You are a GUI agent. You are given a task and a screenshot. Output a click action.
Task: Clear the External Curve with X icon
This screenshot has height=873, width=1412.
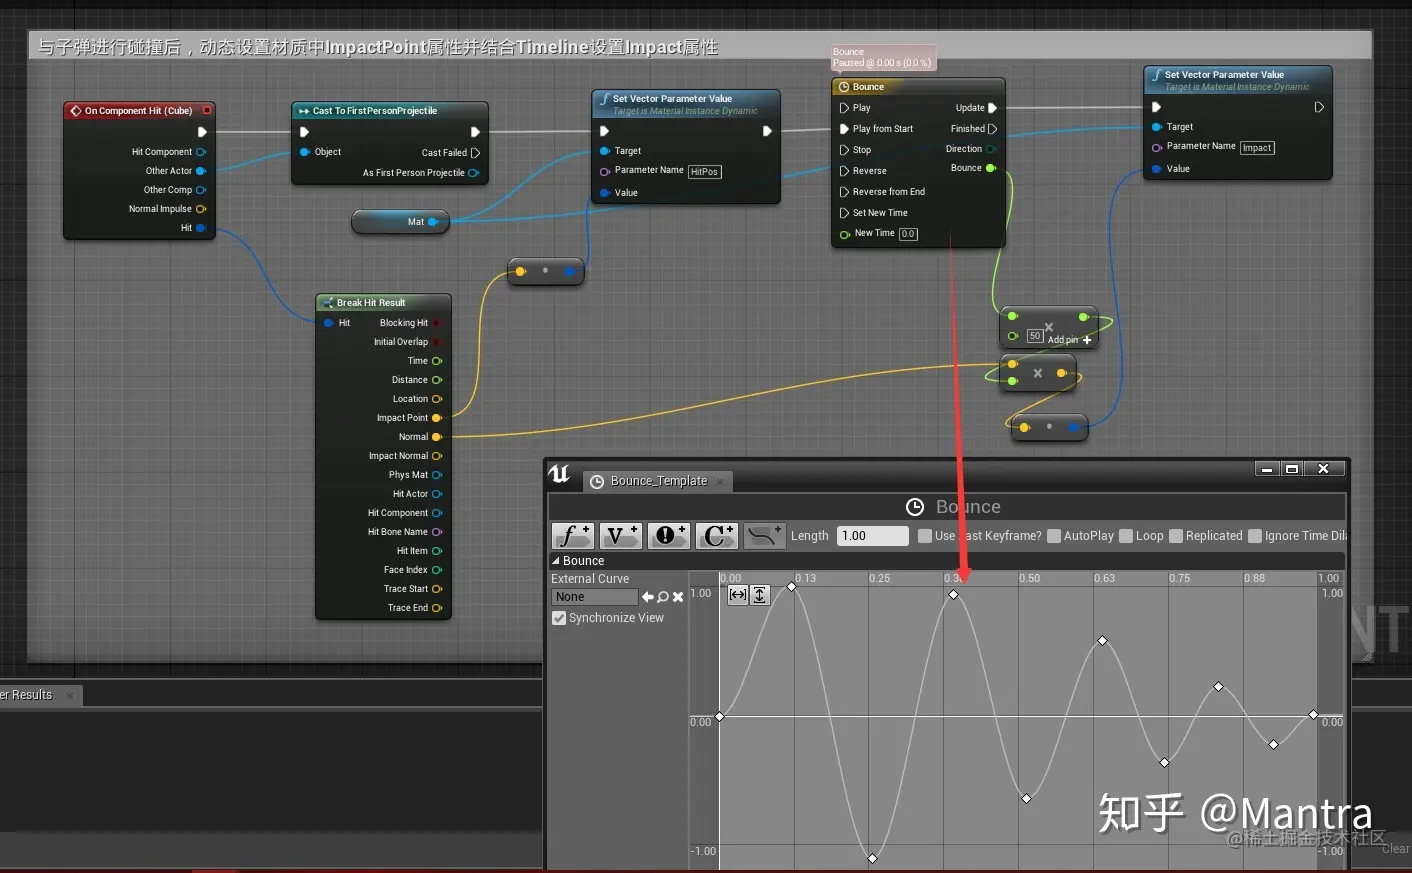pos(678,597)
